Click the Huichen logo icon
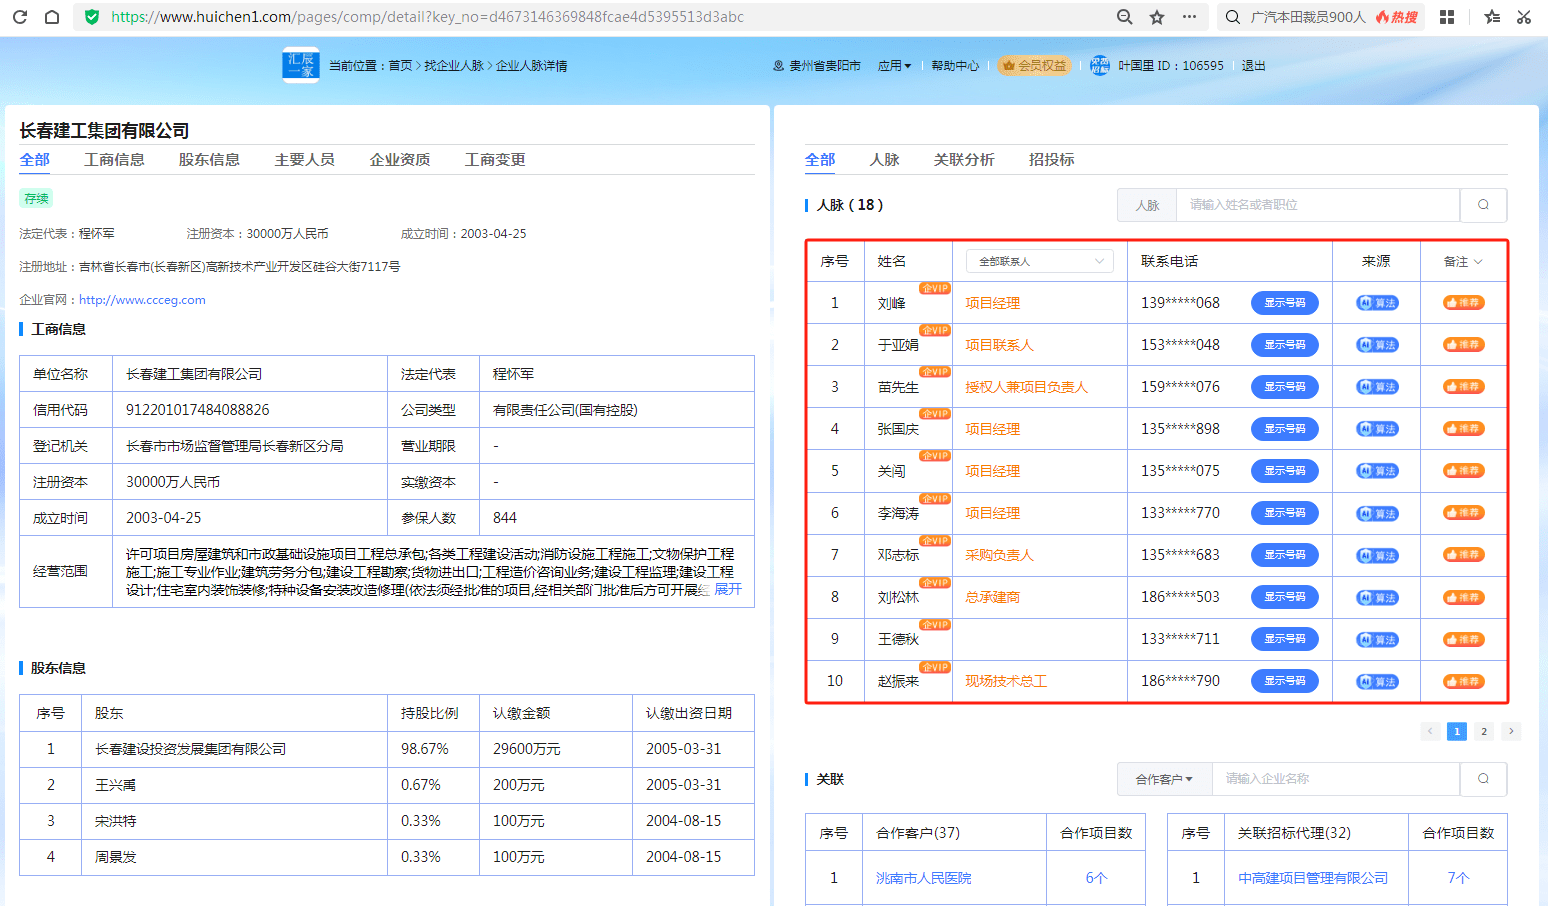Screen dimensions: 1548x906 click(301, 65)
